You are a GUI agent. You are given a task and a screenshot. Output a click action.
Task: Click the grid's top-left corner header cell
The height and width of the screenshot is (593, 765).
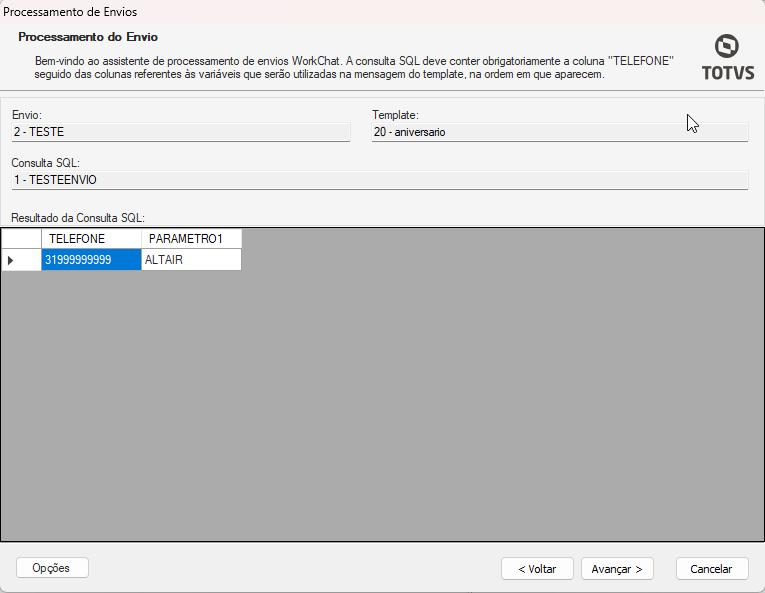pos(21,239)
